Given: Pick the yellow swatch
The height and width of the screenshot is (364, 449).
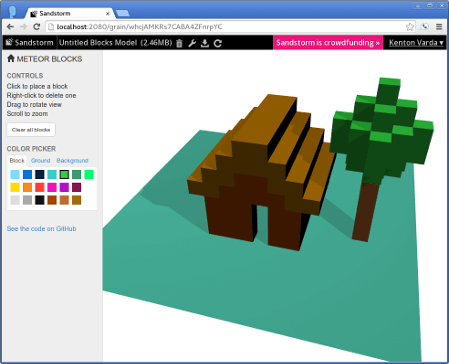Looking at the screenshot, I should (15, 187).
